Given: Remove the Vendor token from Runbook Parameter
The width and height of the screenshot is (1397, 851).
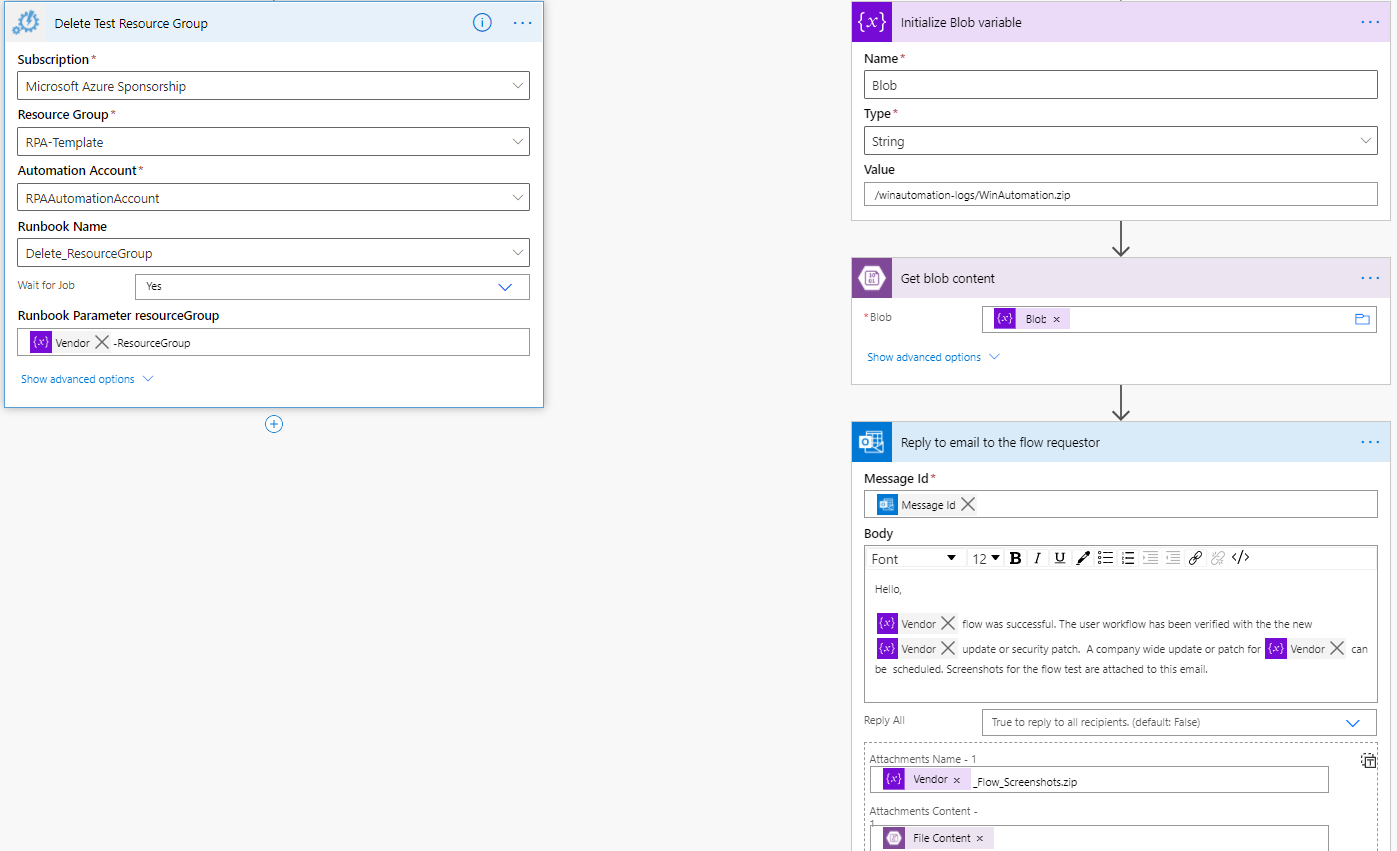Looking at the screenshot, I should [x=101, y=342].
